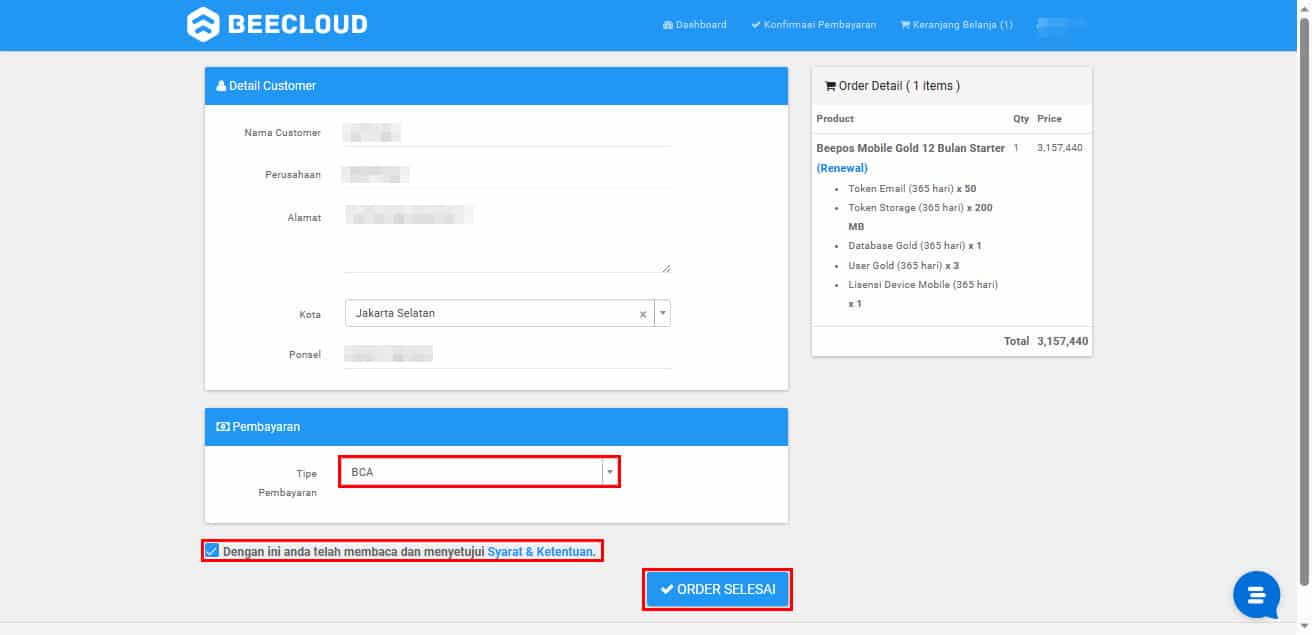1312x635 pixels.
Task: Expand the Kota dropdown arrow
Action: pyautogui.click(x=662, y=314)
